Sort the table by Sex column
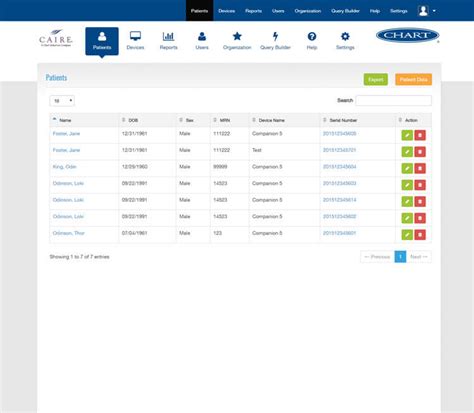Viewport: 474px width, 413px height. (x=193, y=120)
